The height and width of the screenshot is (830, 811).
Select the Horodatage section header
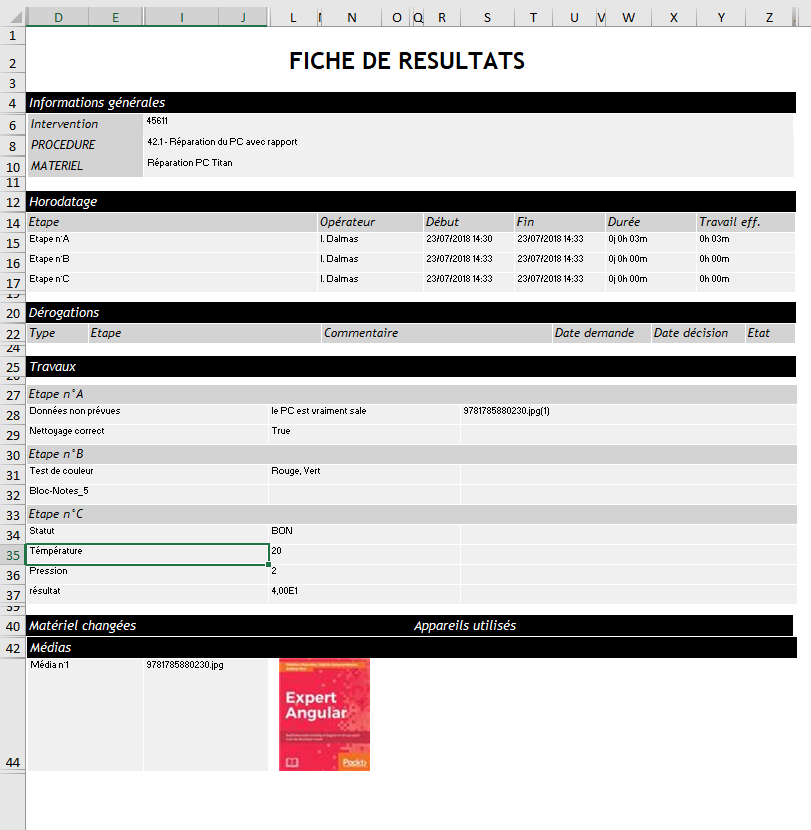tap(411, 202)
